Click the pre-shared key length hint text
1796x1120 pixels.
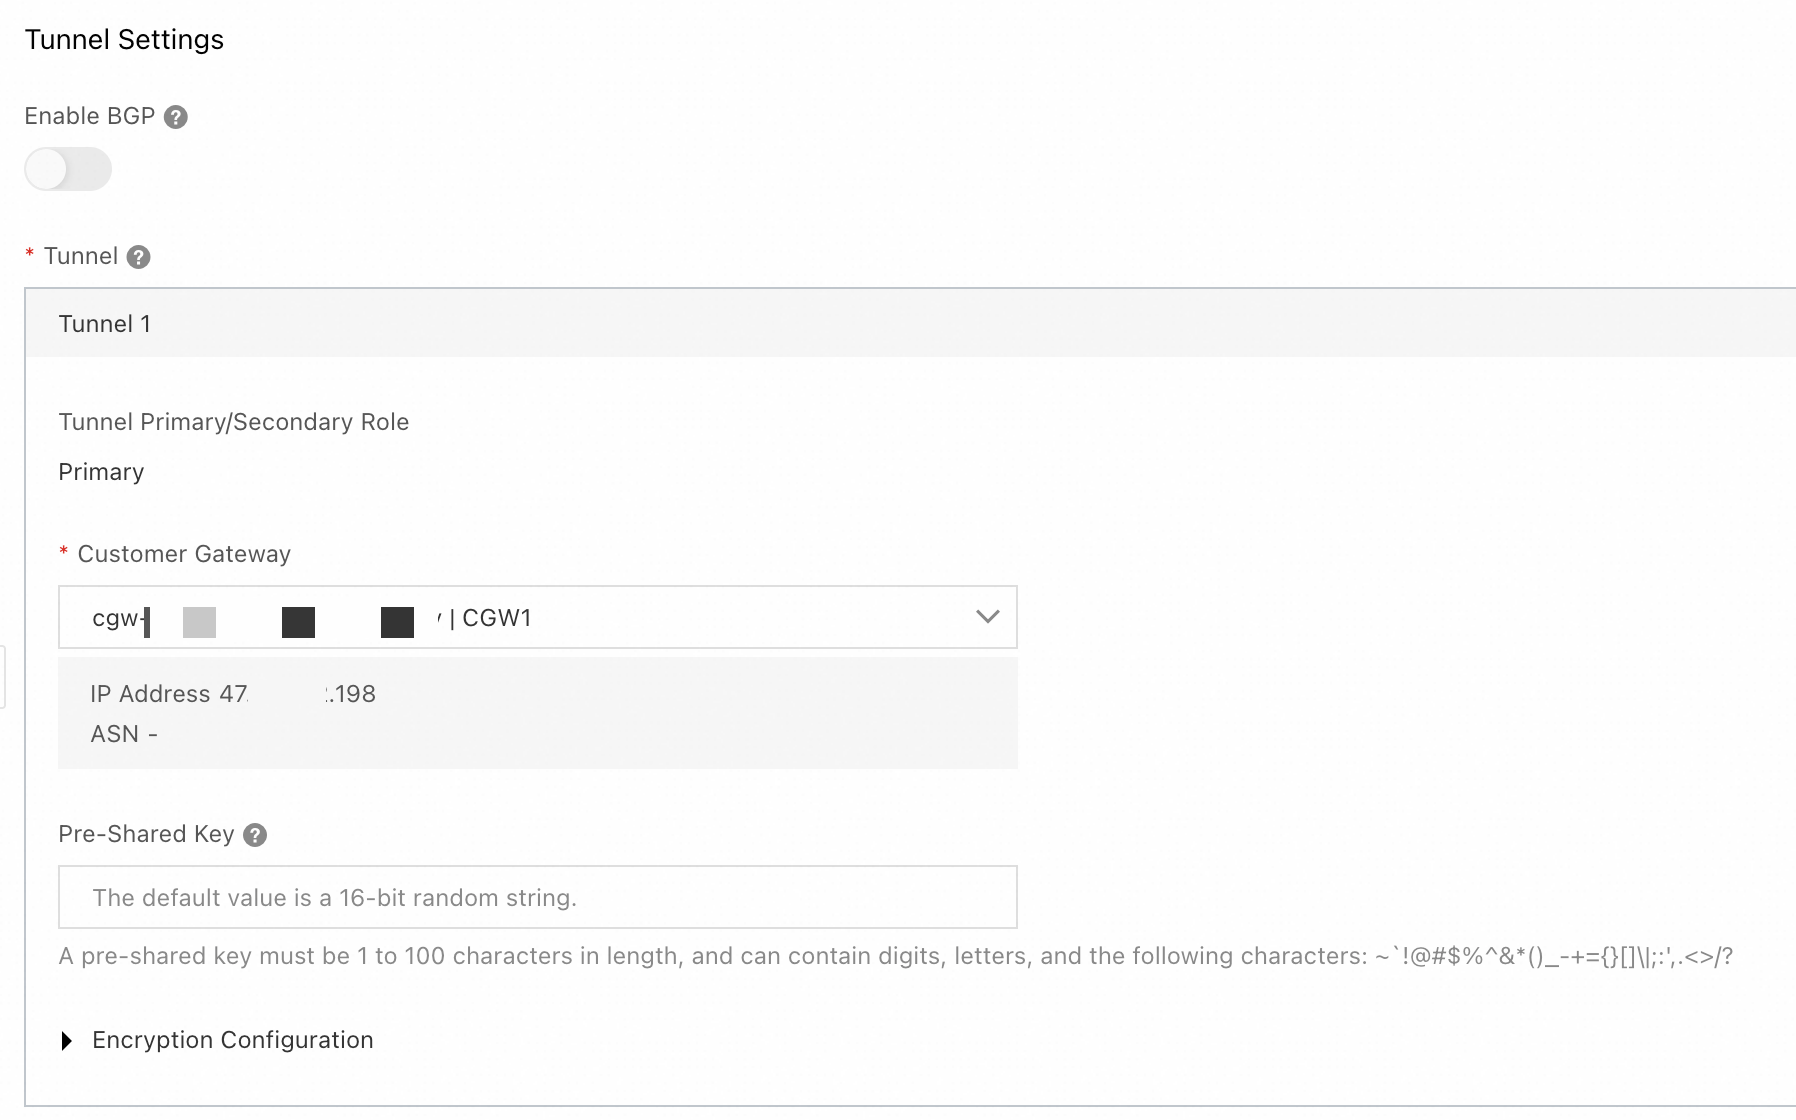[x=894, y=956]
